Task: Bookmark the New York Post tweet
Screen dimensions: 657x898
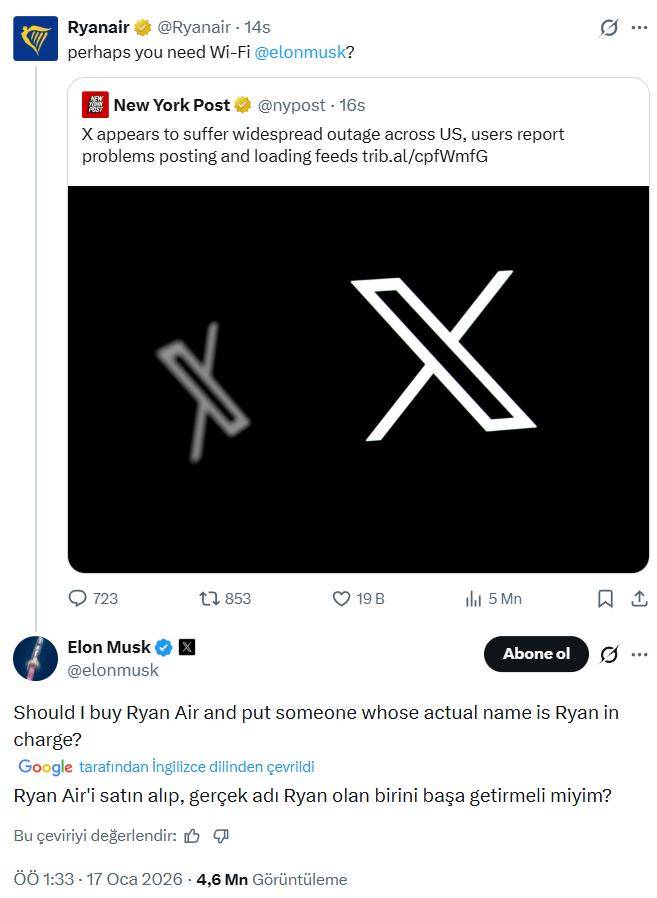Action: (x=605, y=598)
